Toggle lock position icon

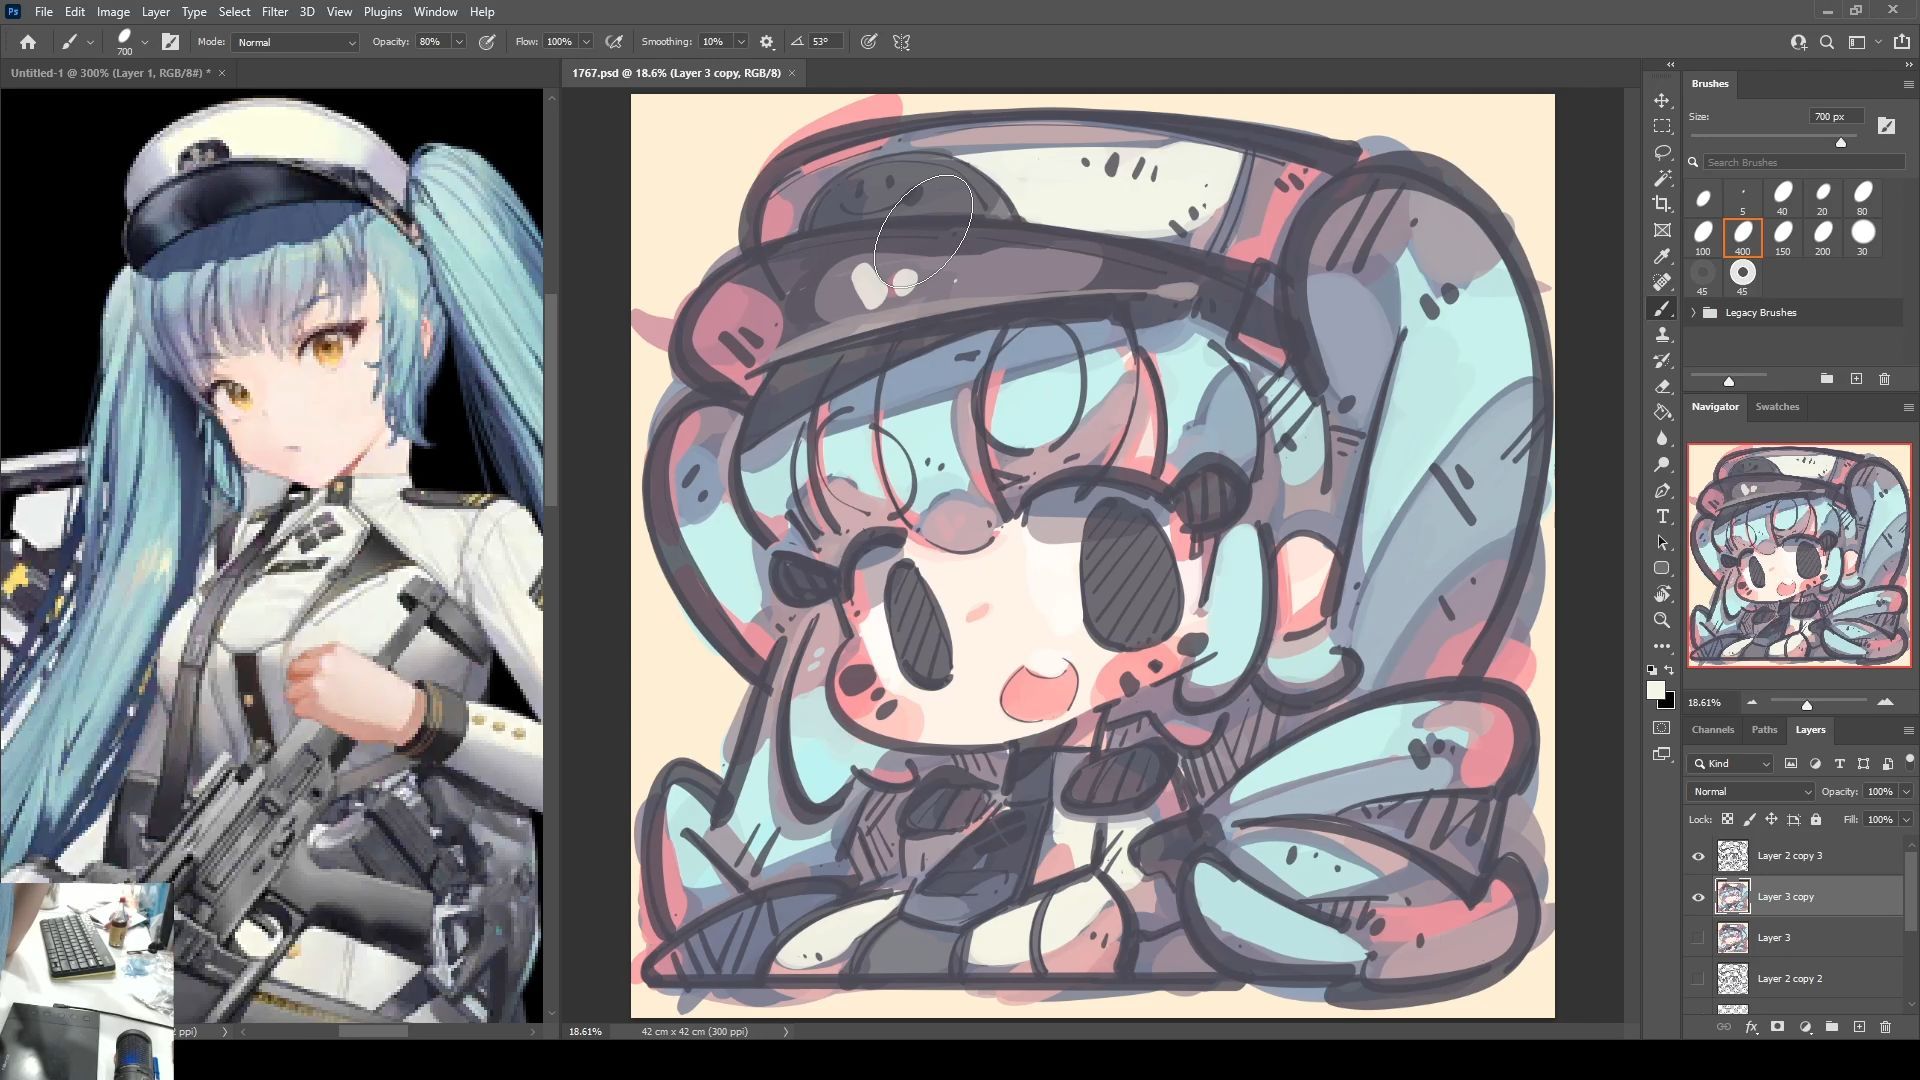pyautogui.click(x=1771, y=820)
